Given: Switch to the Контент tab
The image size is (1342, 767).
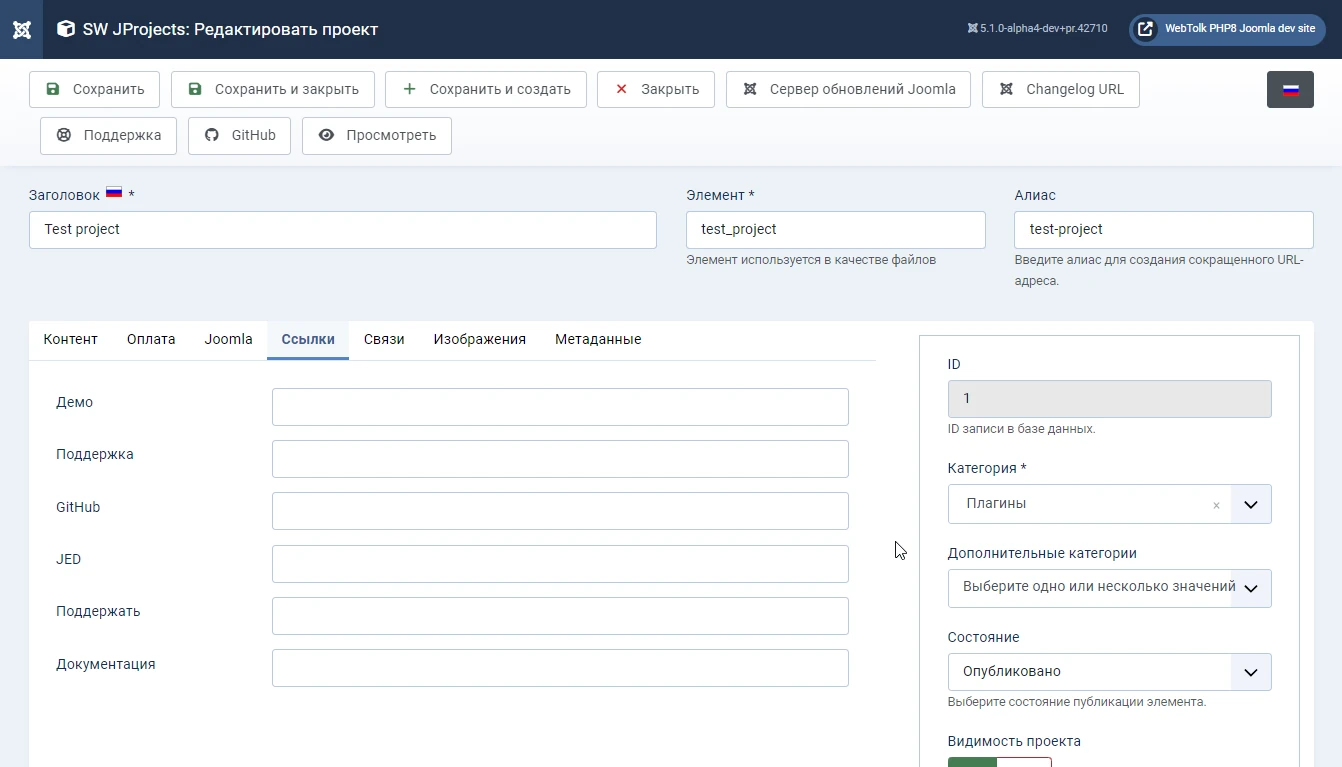Looking at the screenshot, I should [71, 339].
